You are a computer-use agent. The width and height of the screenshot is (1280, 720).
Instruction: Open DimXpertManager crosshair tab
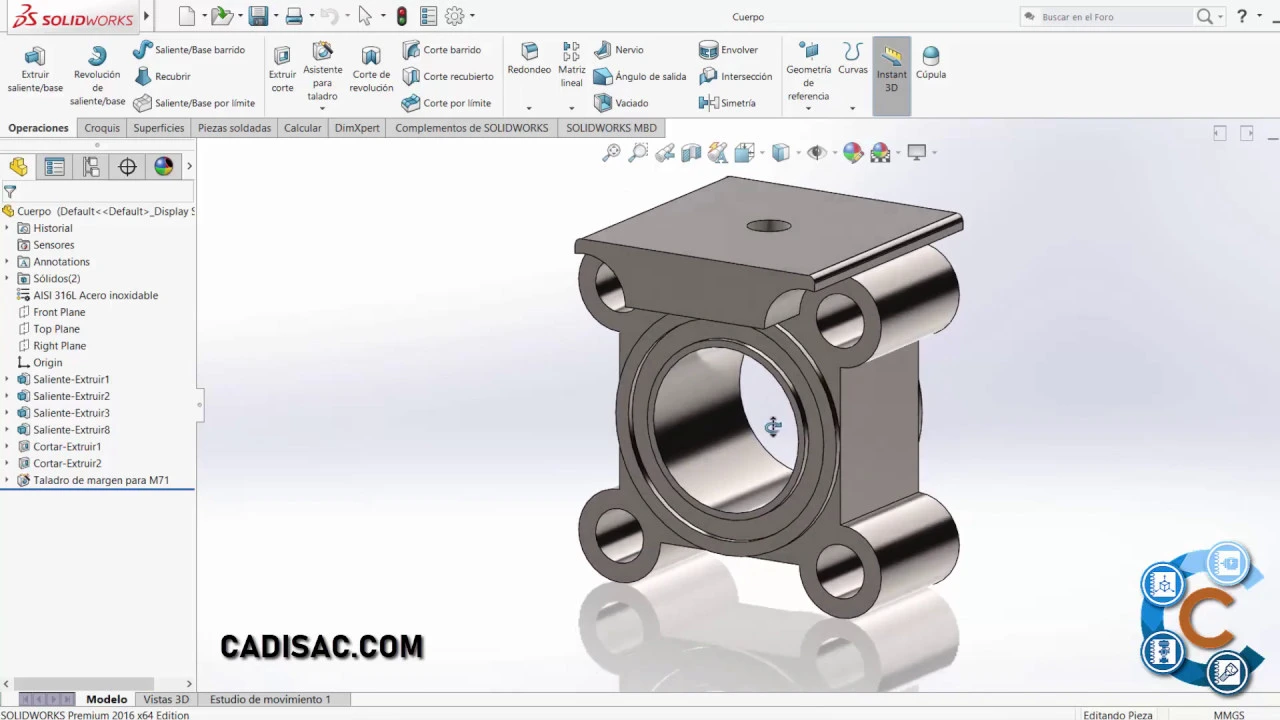[127, 167]
